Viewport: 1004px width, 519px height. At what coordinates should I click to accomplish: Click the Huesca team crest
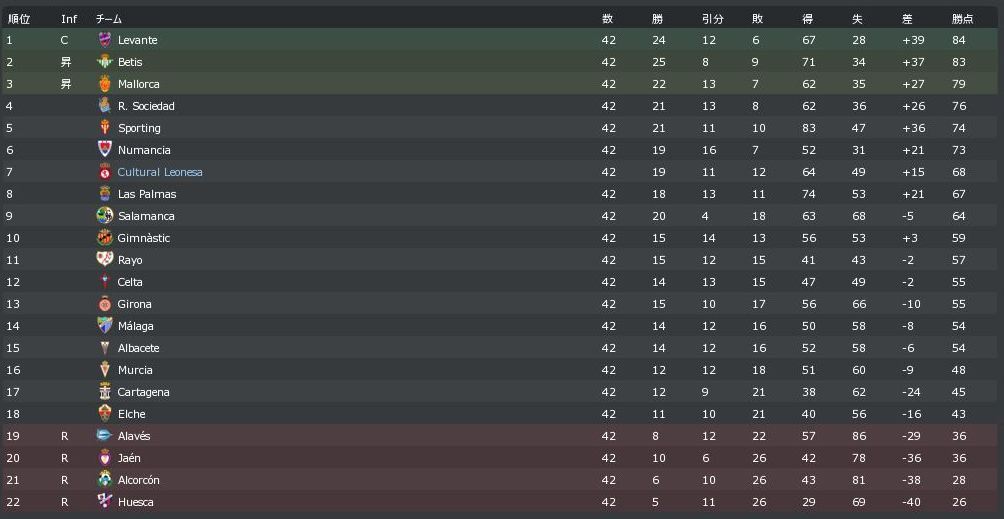pos(104,502)
